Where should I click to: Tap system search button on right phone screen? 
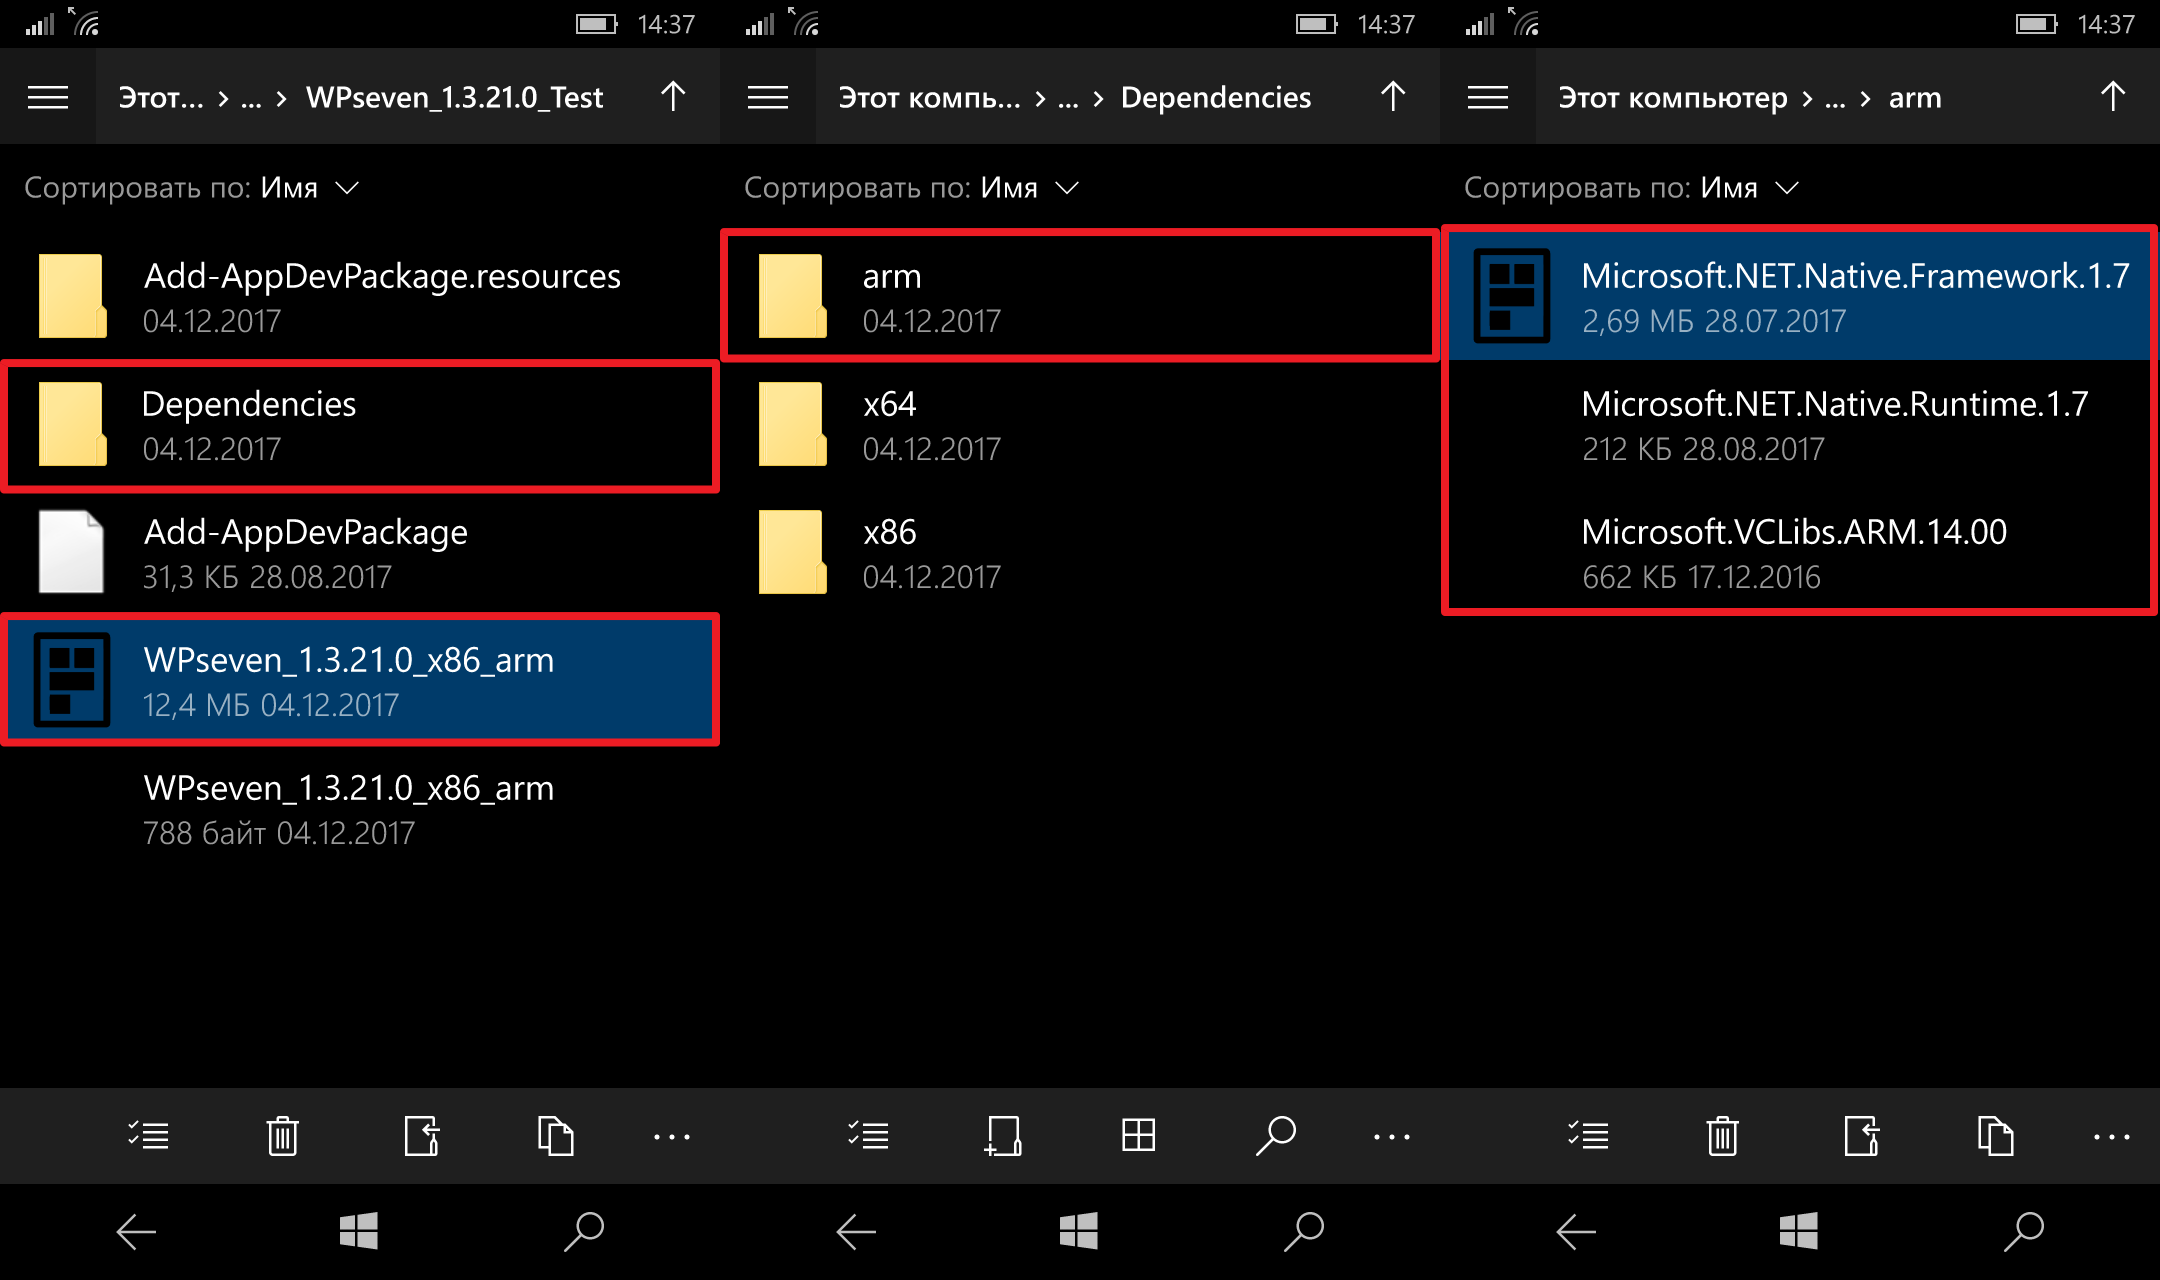[2024, 1232]
